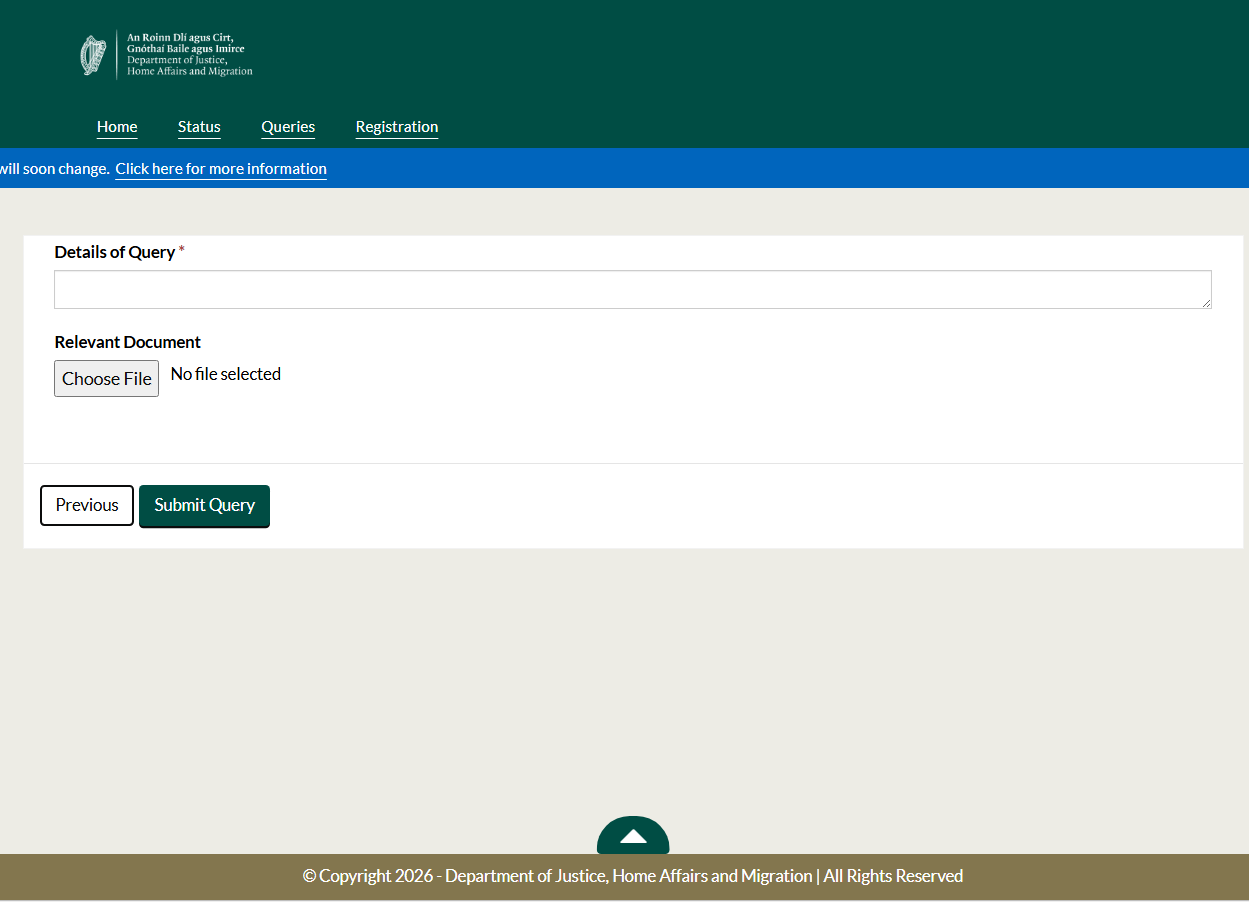The height and width of the screenshot is (902, 1249).
Task: Click the Department of Justice harp logo
Action: (x=167, y=54)
